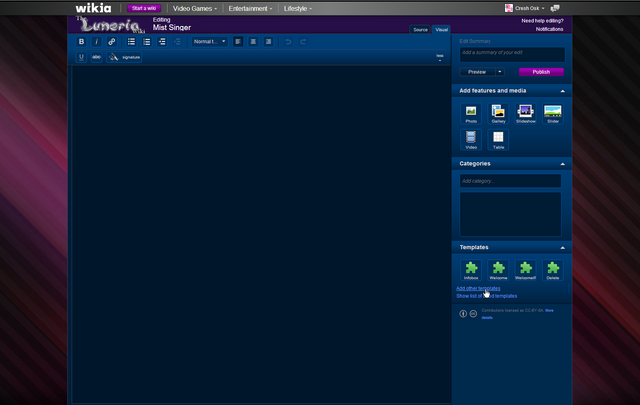Open the chat bubble icon in header
Viewport: 640px width, 405px height.
[555, 8]
